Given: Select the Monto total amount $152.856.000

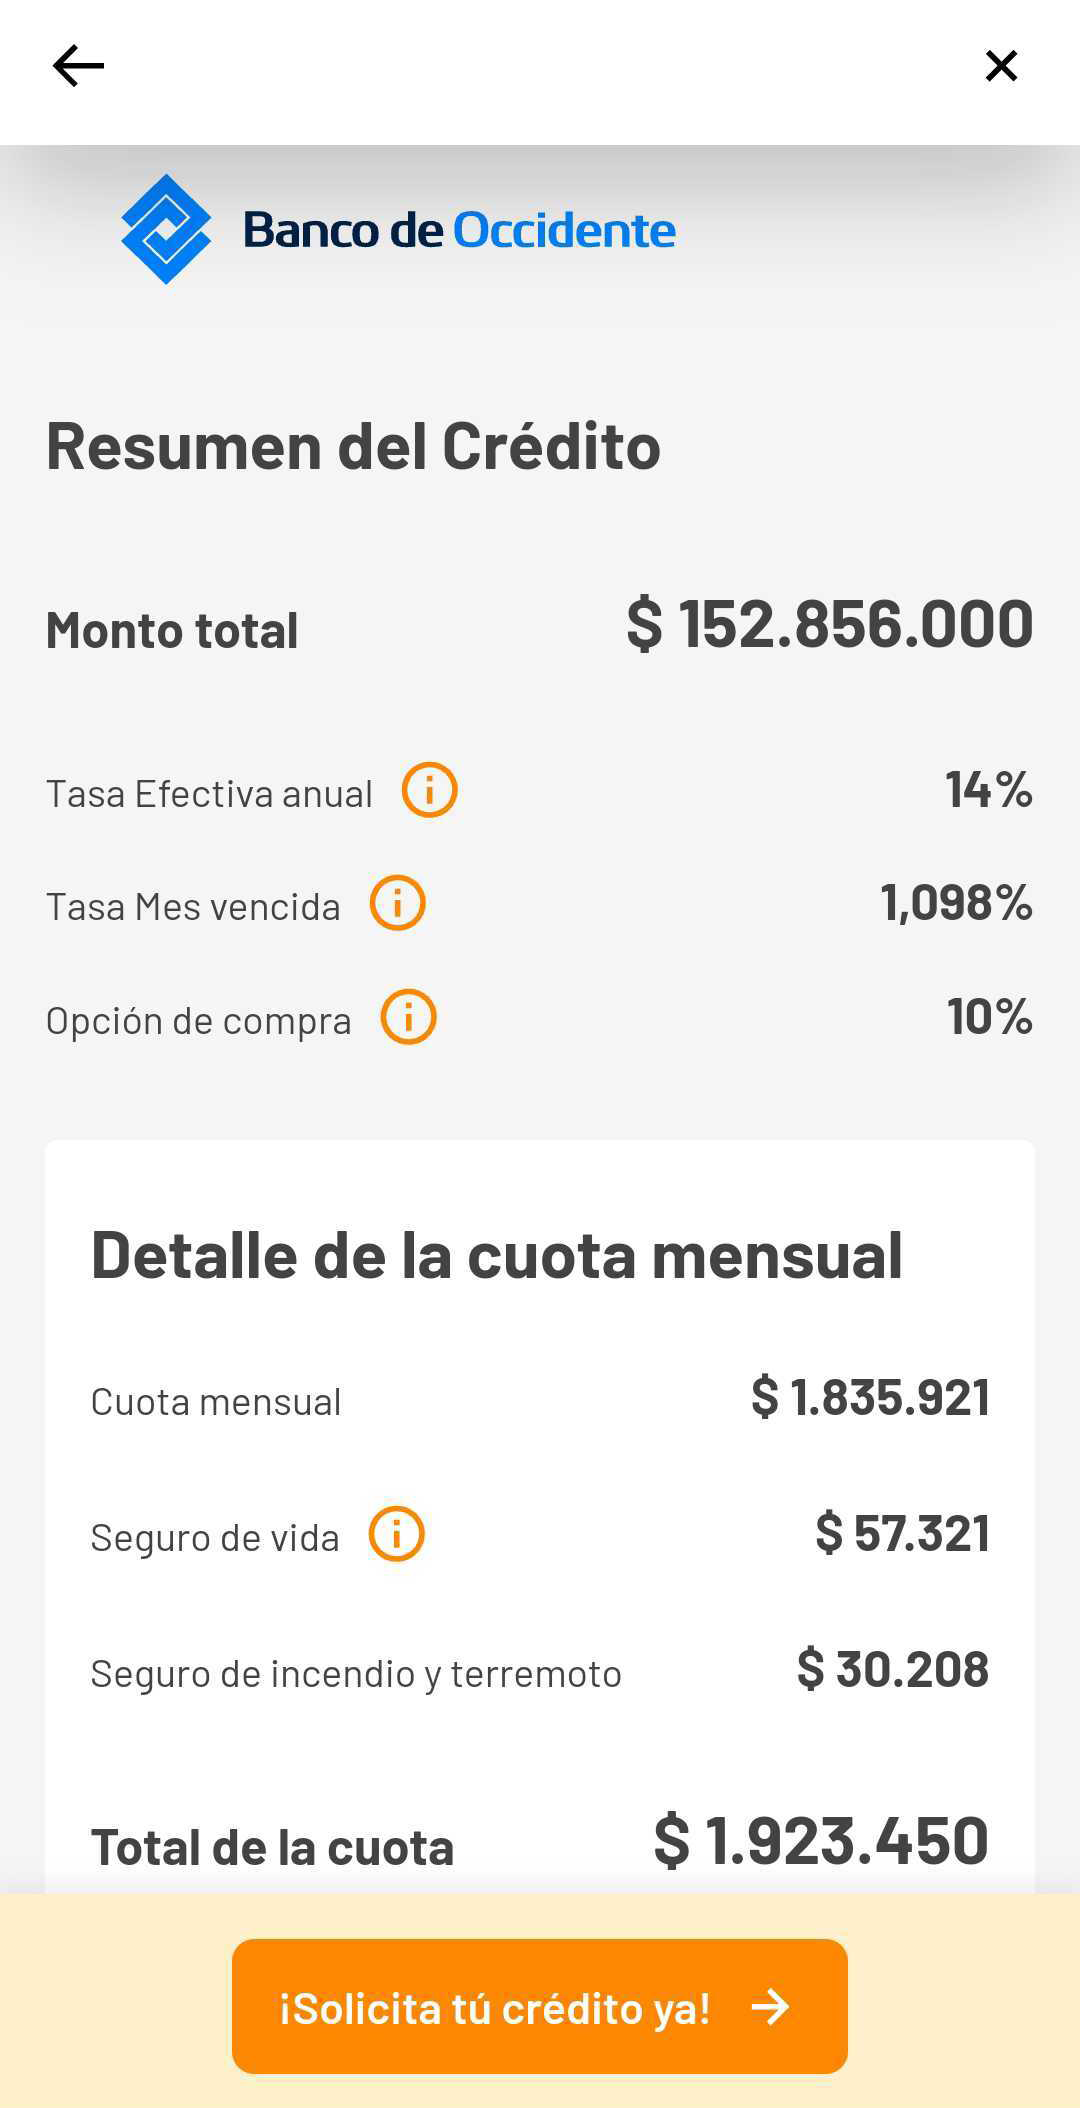Looking at the screenshot, I should point(830,624).
